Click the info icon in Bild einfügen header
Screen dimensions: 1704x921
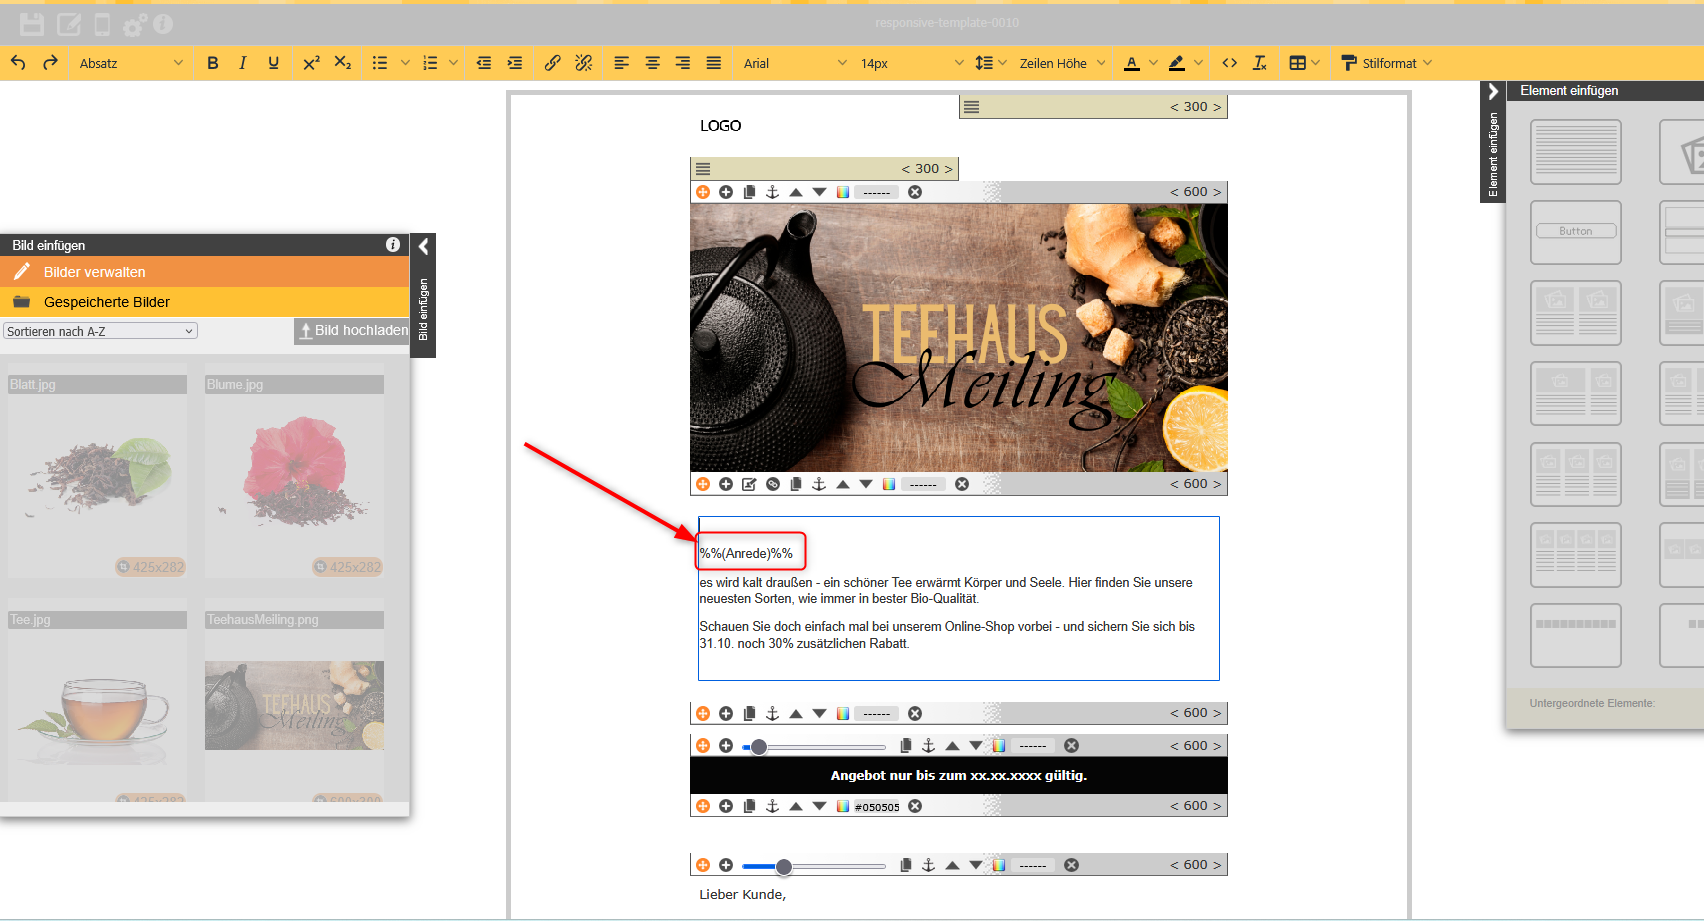coord(393,245)
